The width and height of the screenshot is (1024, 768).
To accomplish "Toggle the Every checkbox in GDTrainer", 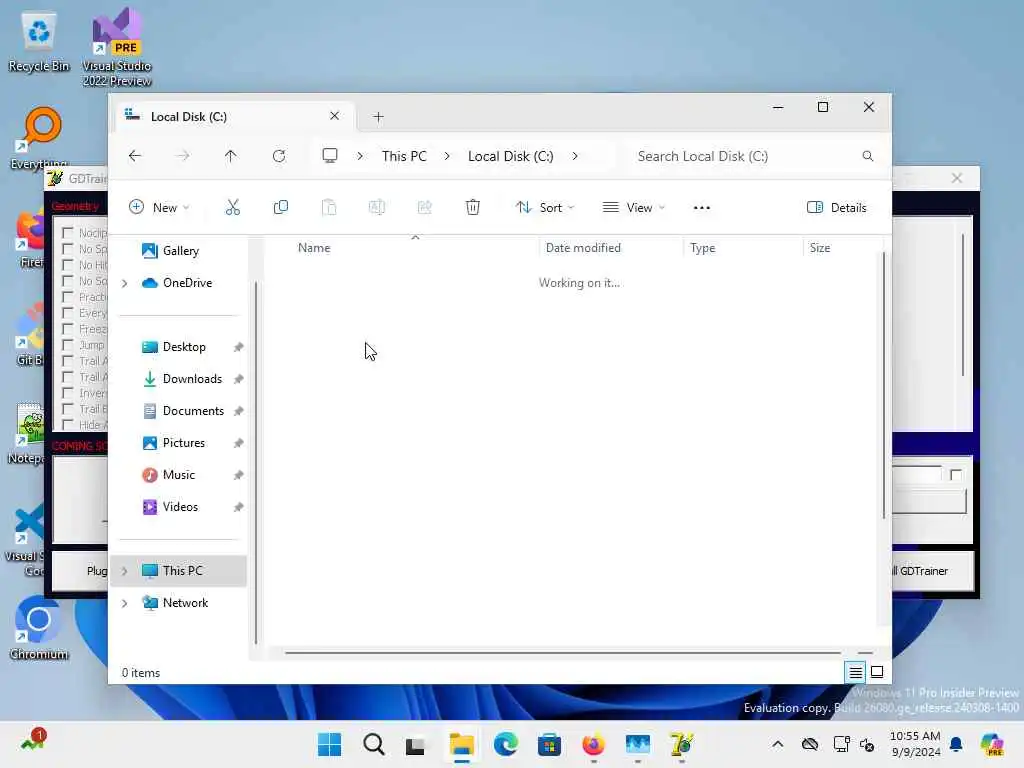I will coord(67,313).
